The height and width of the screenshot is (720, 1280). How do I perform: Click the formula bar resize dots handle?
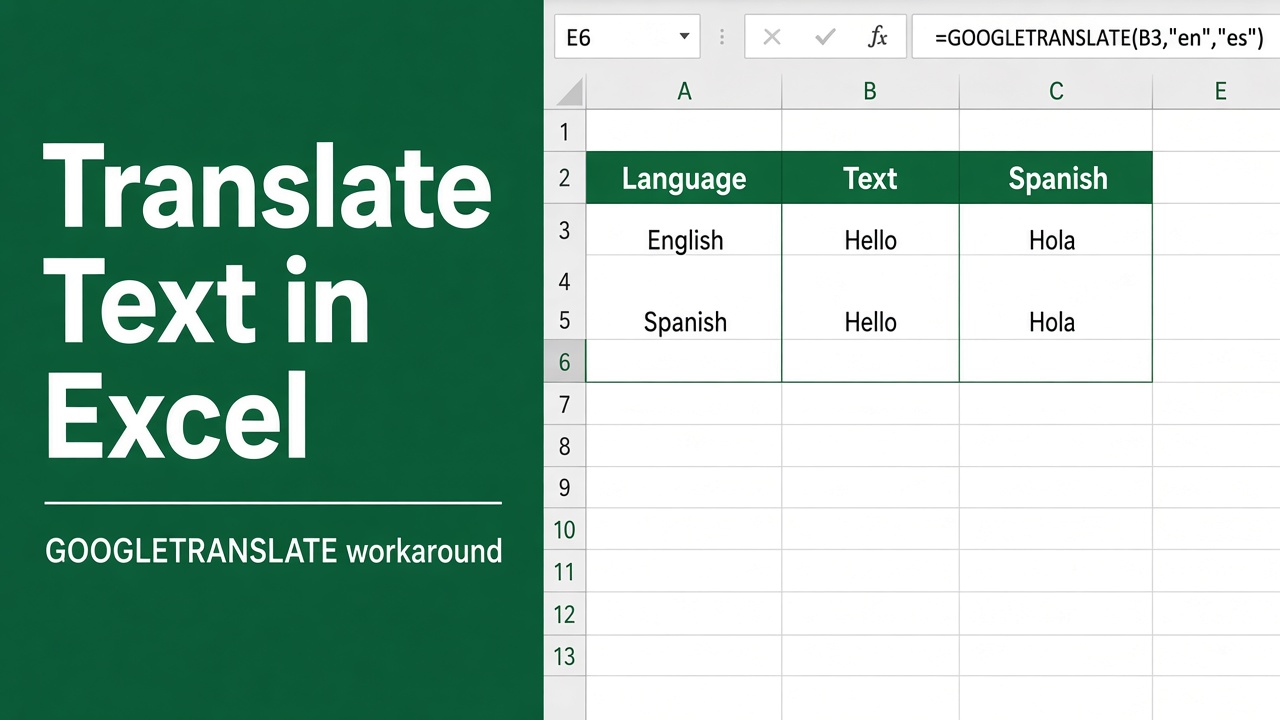pyautogui.click(x=723, y=38)
